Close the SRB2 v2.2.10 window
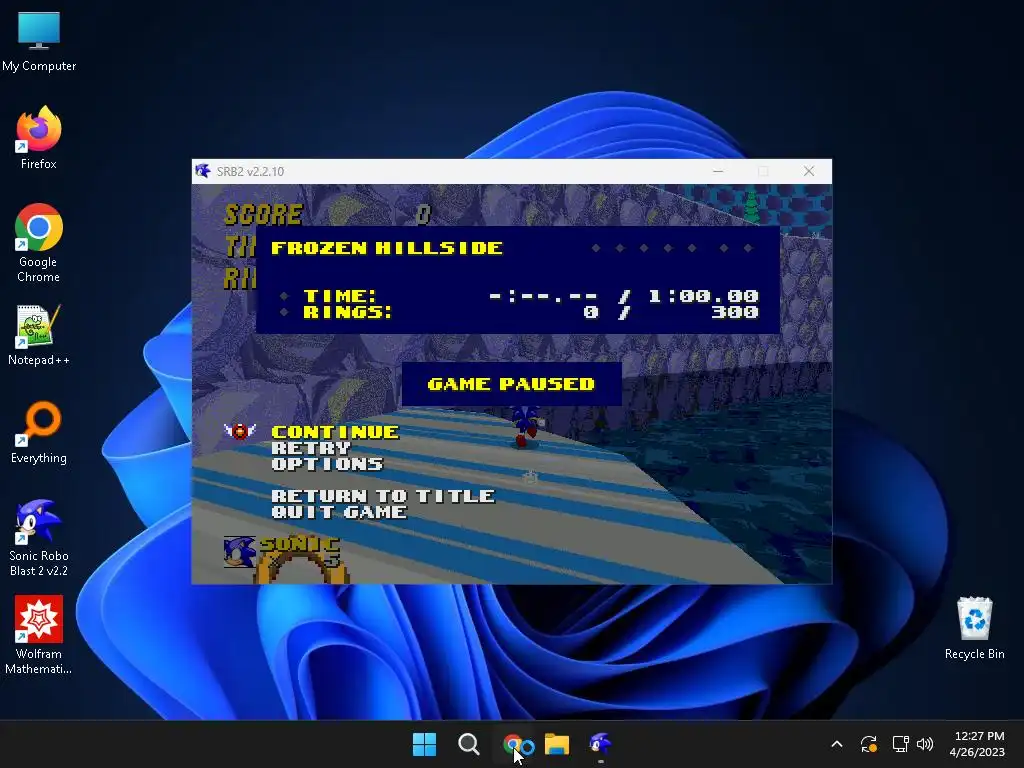This screenshot has height=768, width=1024. 808,171
